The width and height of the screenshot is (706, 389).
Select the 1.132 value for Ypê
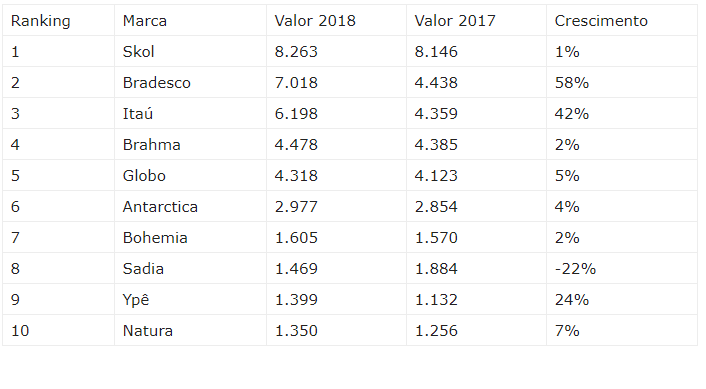(x=436, y=299)
